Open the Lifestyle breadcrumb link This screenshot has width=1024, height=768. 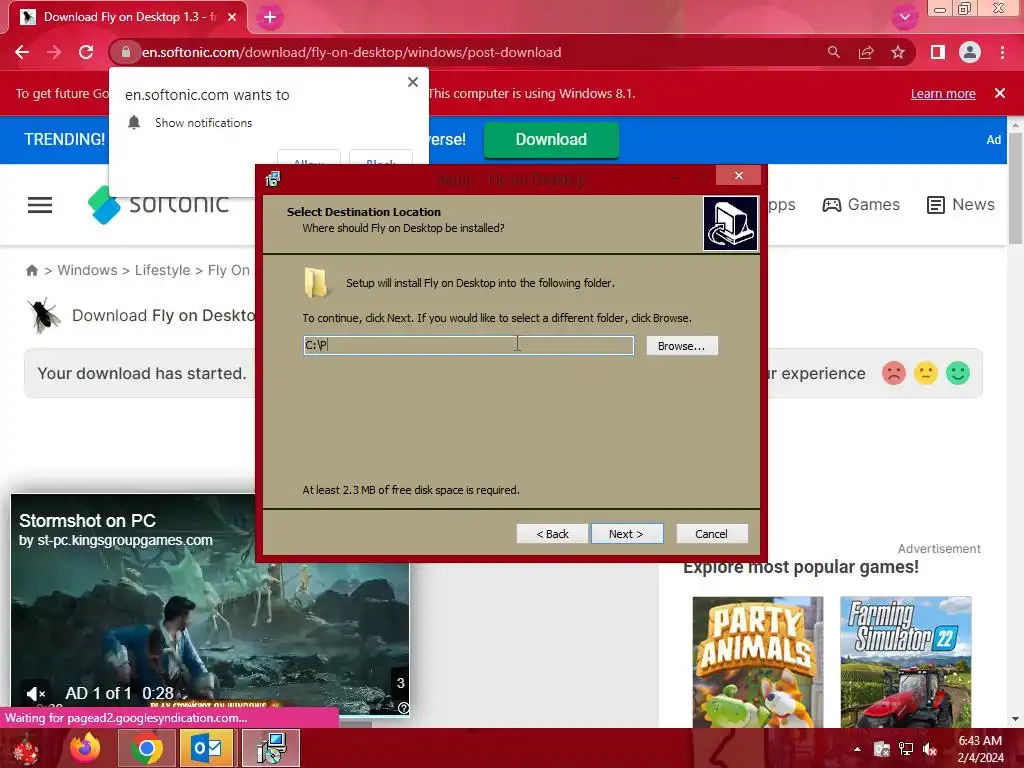click(163, 270)
